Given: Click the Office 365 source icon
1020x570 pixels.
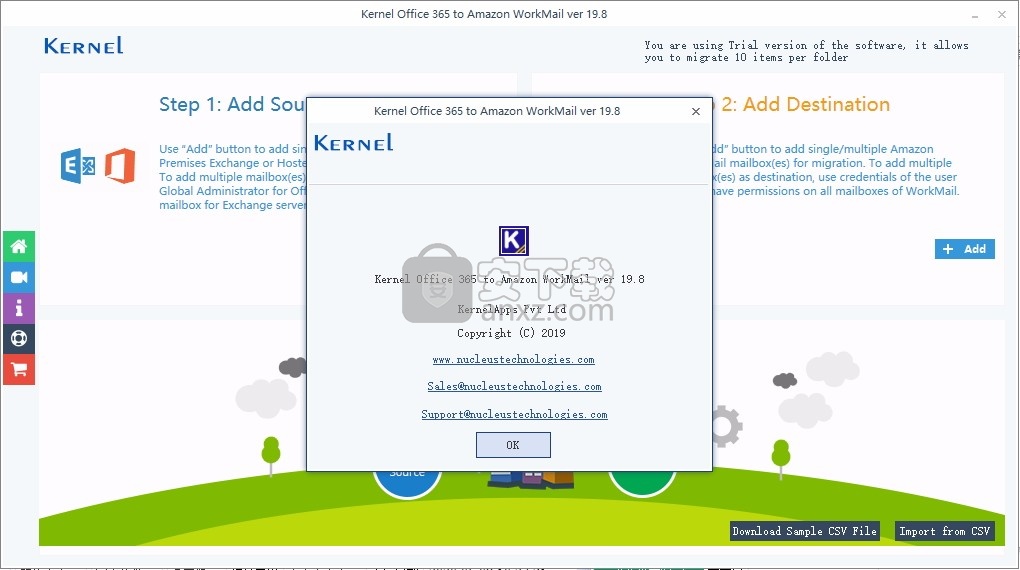Looking at the screenshot, I should [x=120, y=166].
